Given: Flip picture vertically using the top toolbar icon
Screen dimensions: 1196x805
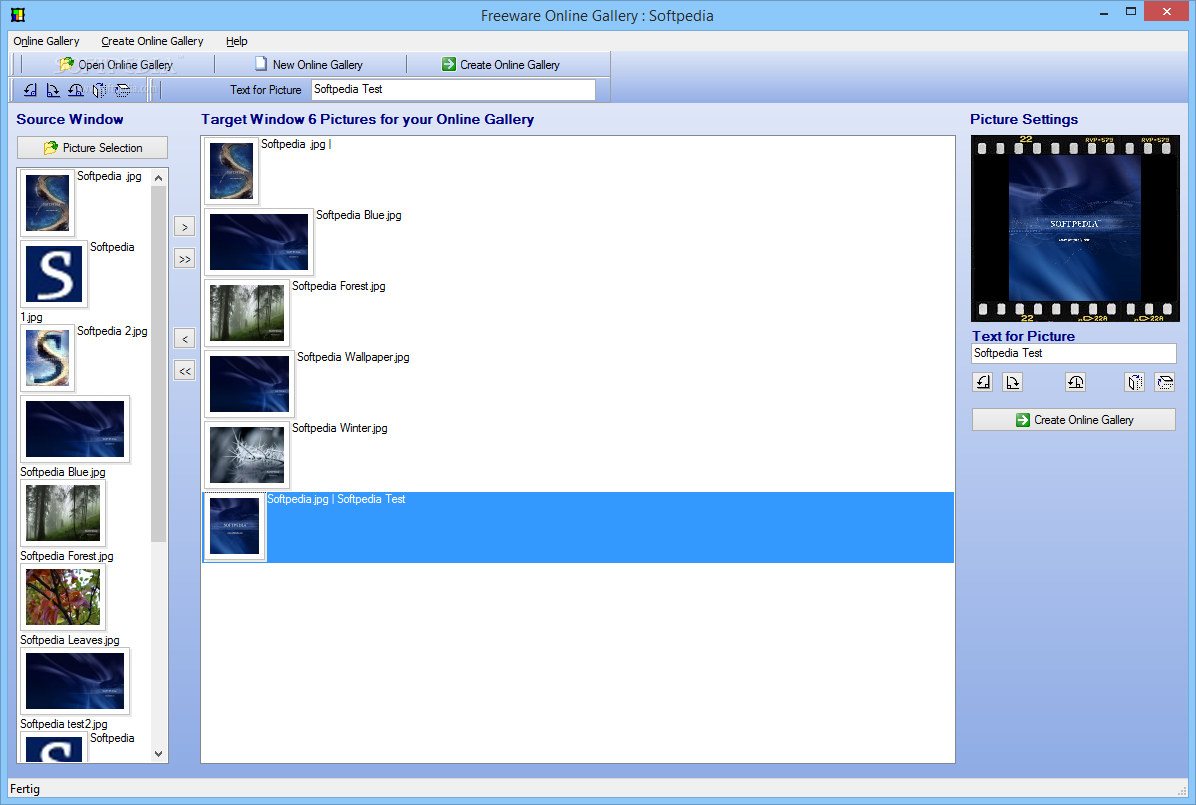Looking at the screenshot, I should pyautogui.click(x=122, y=90).
